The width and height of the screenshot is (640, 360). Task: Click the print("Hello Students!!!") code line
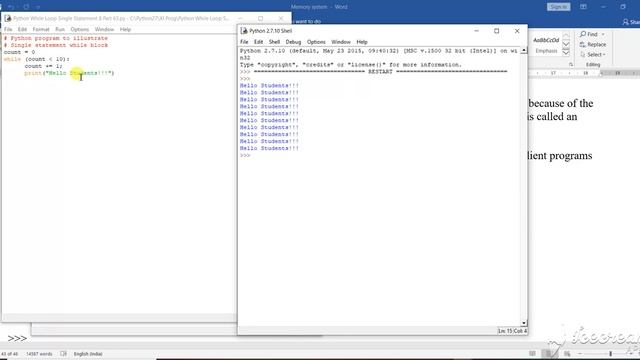click(x=69, y=73)
